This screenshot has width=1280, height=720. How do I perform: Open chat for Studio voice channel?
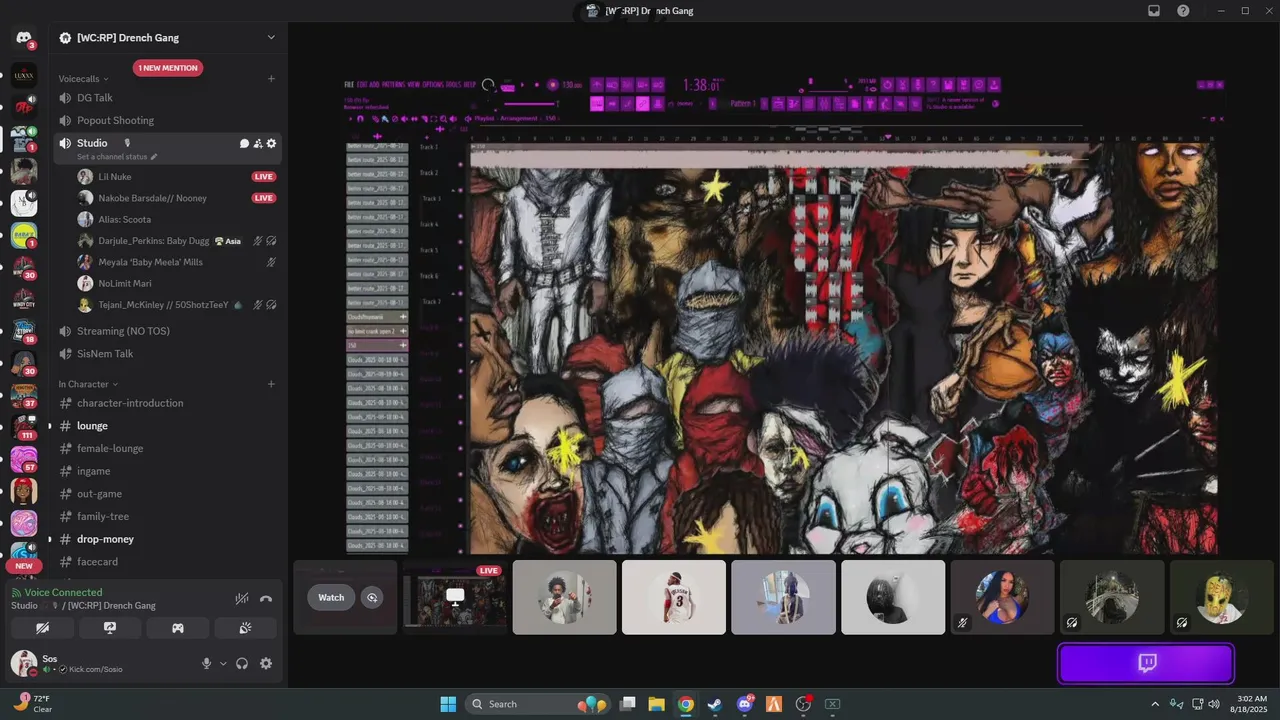[244, 143]
